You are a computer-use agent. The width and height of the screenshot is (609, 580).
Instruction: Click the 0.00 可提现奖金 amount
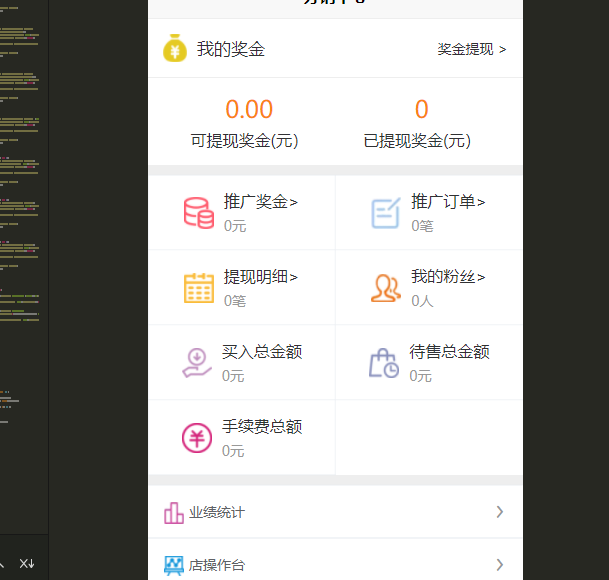click(249, 109)
